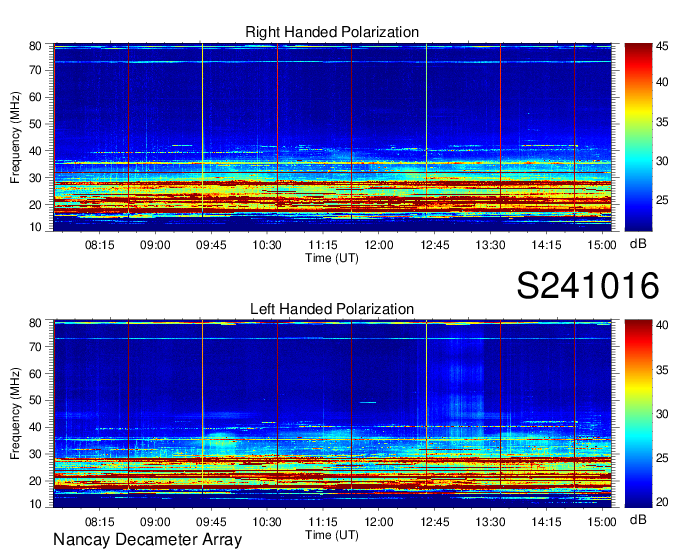
Task: Click 40 dB value on Right Handed colorbar
Action: tap(662, 82)
